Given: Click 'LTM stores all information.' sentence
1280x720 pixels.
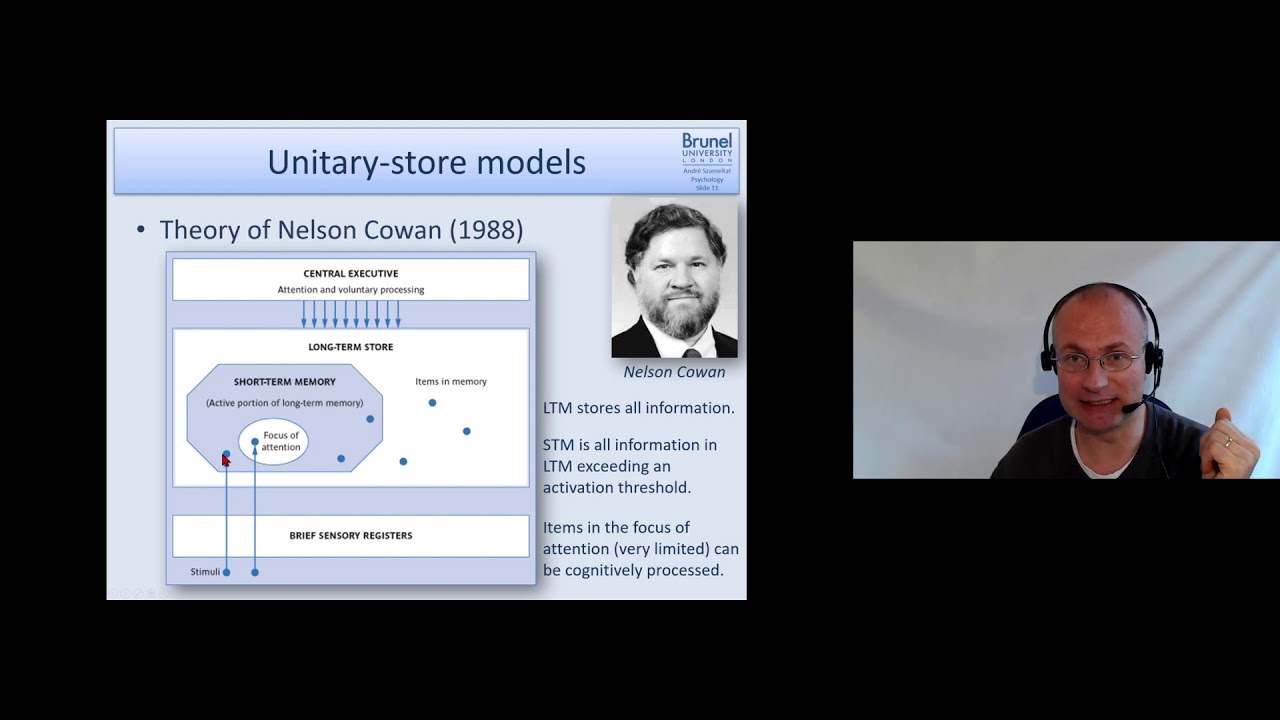Looking at the screenshot, I should pyautogui.click(x=639, y=408).
